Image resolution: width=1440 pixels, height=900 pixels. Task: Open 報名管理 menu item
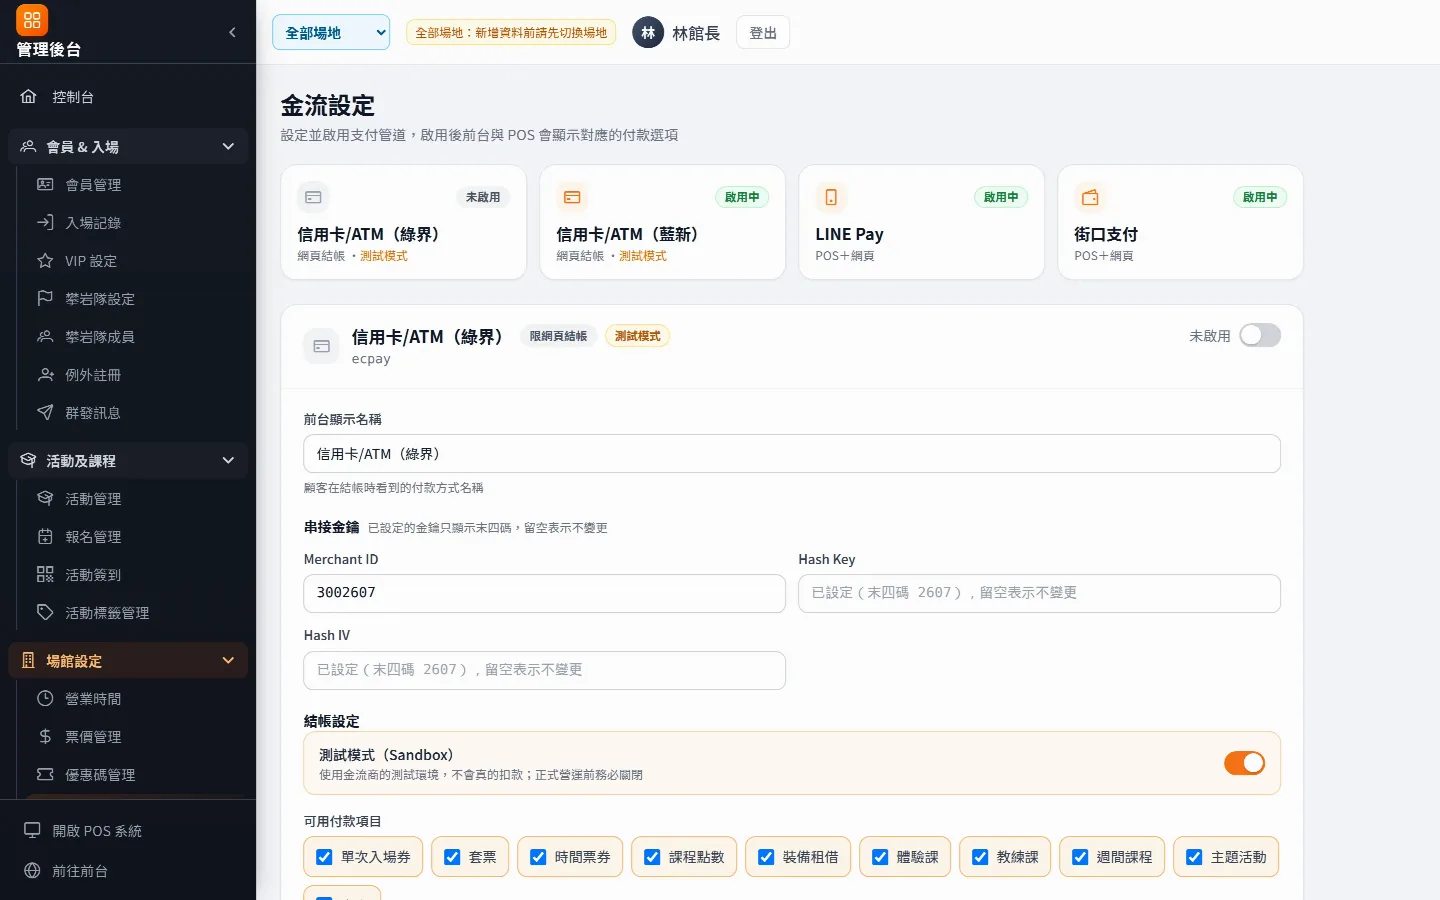pos(136,536)
